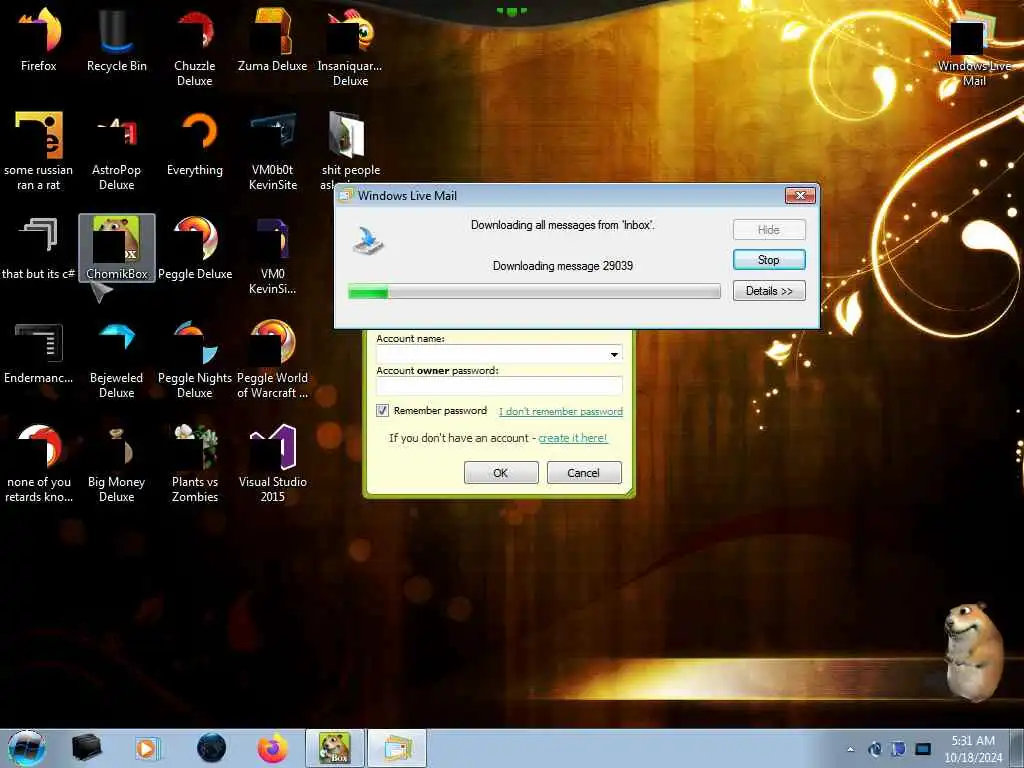1024x768 pixels.
Task: Stop the message download
Action: pyautogui.click(x=769, y=260)
